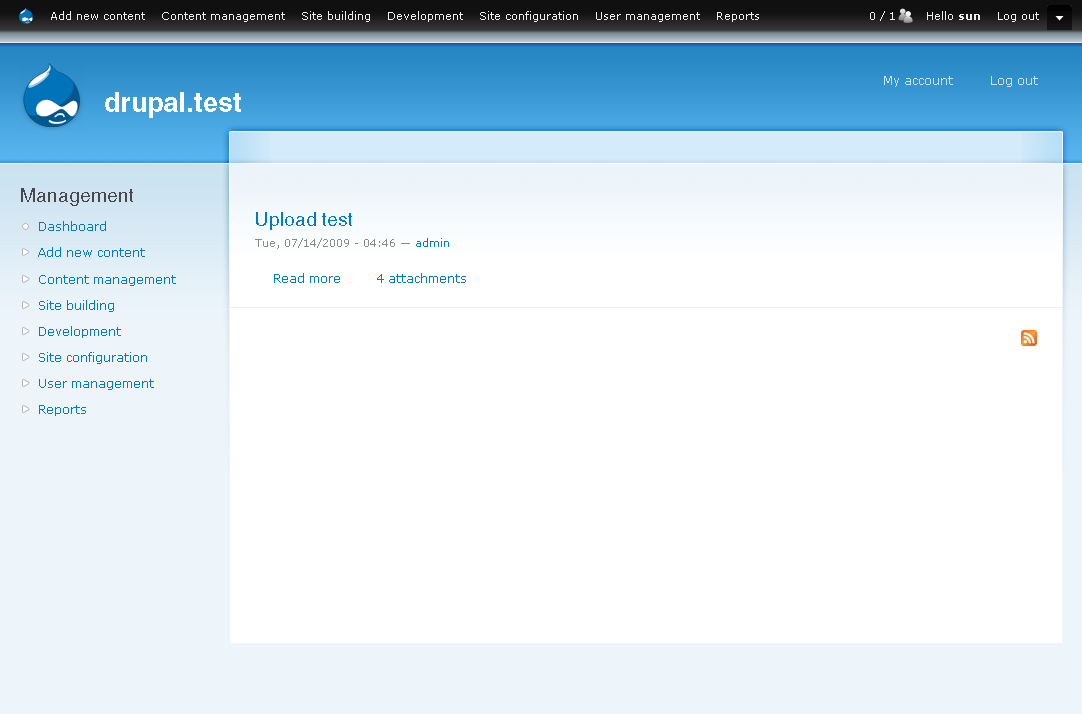Select Reports in the top admin menu
1082x714 pixels.
[x=737, y=16]
